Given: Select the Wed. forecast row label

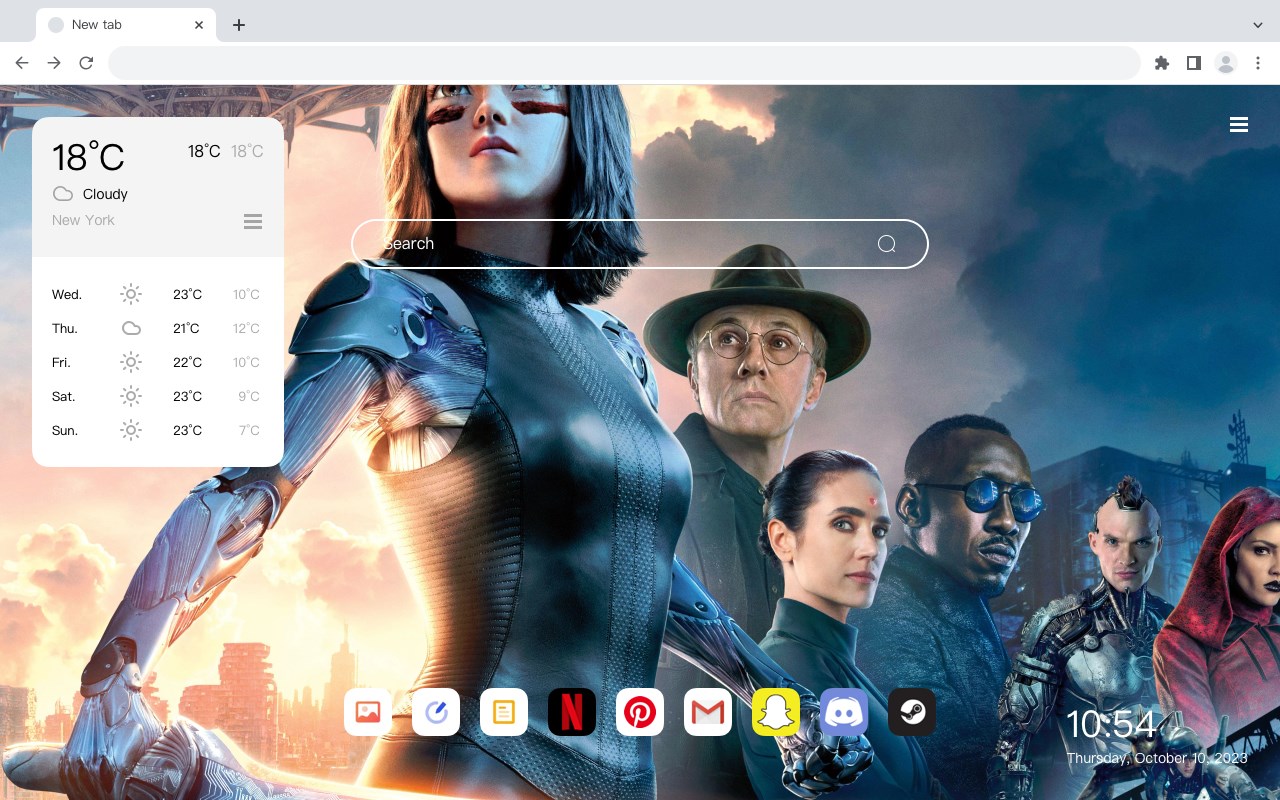Looking at the screenshot, I should click(x=67, y=294).
